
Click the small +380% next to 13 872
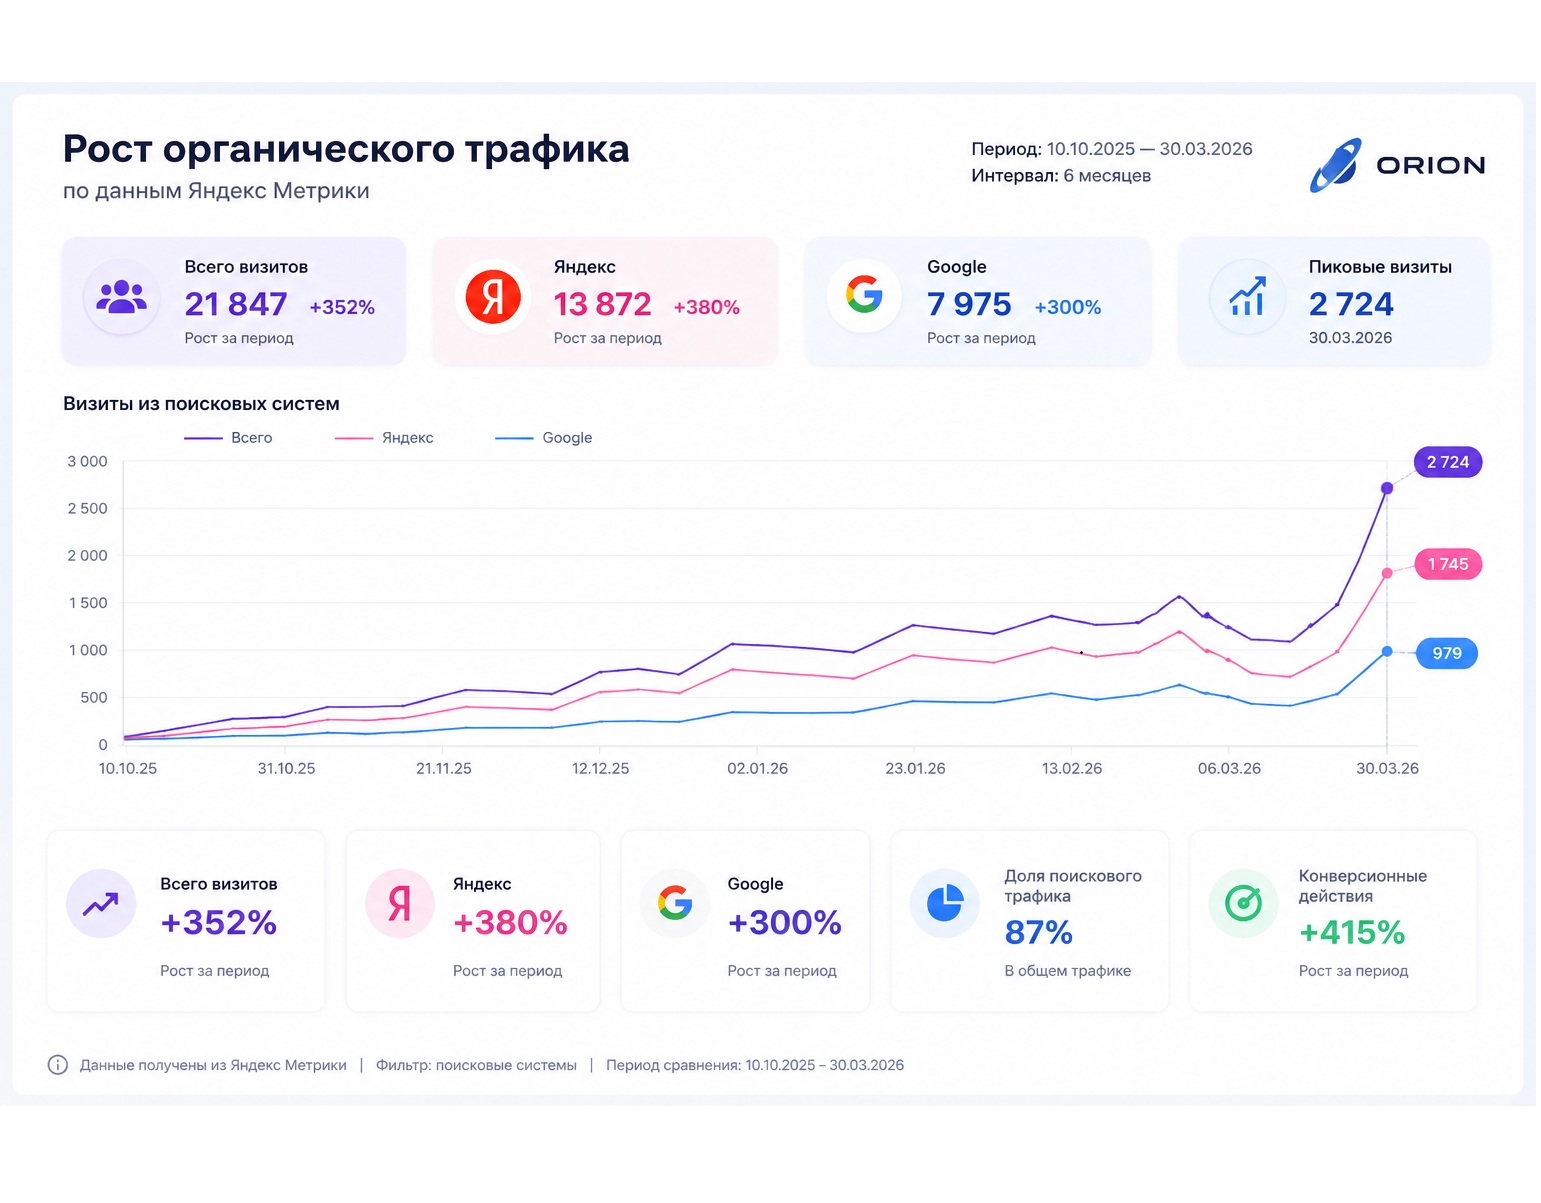tap(707, 307)
